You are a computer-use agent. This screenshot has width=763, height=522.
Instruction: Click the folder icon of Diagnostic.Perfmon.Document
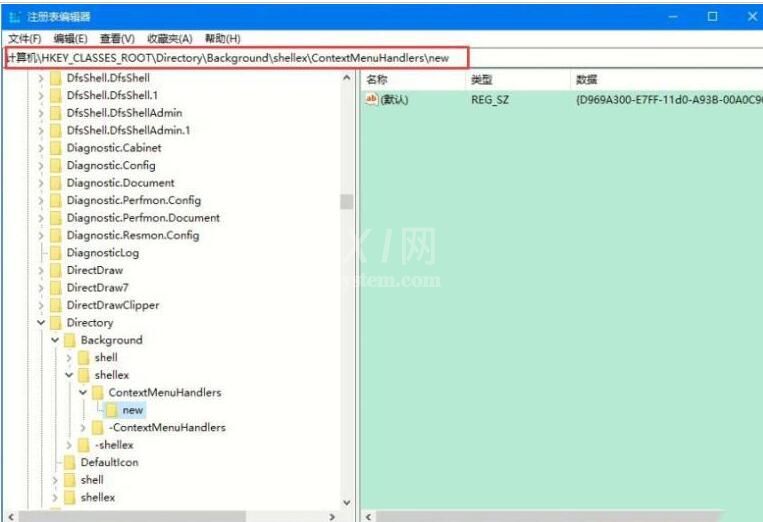point(56,218)
